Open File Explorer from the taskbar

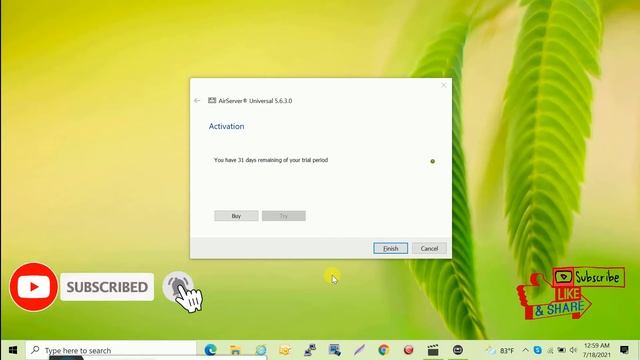click(235, 350)
